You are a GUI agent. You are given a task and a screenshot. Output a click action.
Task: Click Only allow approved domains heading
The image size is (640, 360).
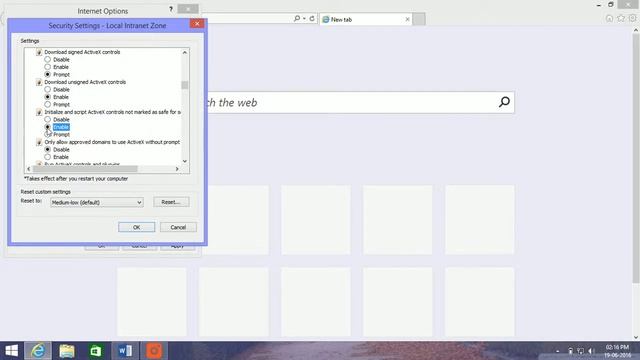click(112, 142)
